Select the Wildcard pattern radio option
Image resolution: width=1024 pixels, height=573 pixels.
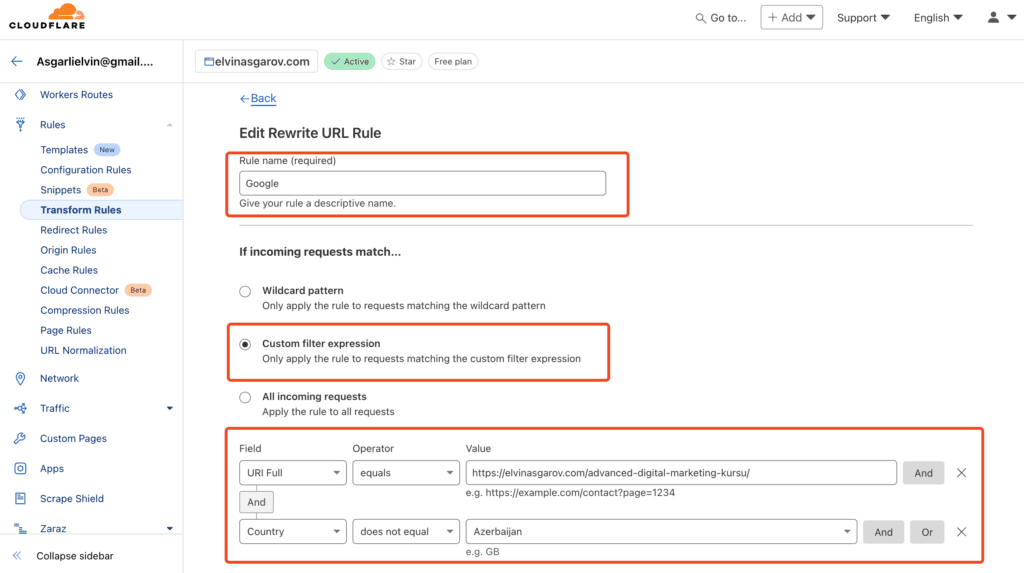point(245,291)
